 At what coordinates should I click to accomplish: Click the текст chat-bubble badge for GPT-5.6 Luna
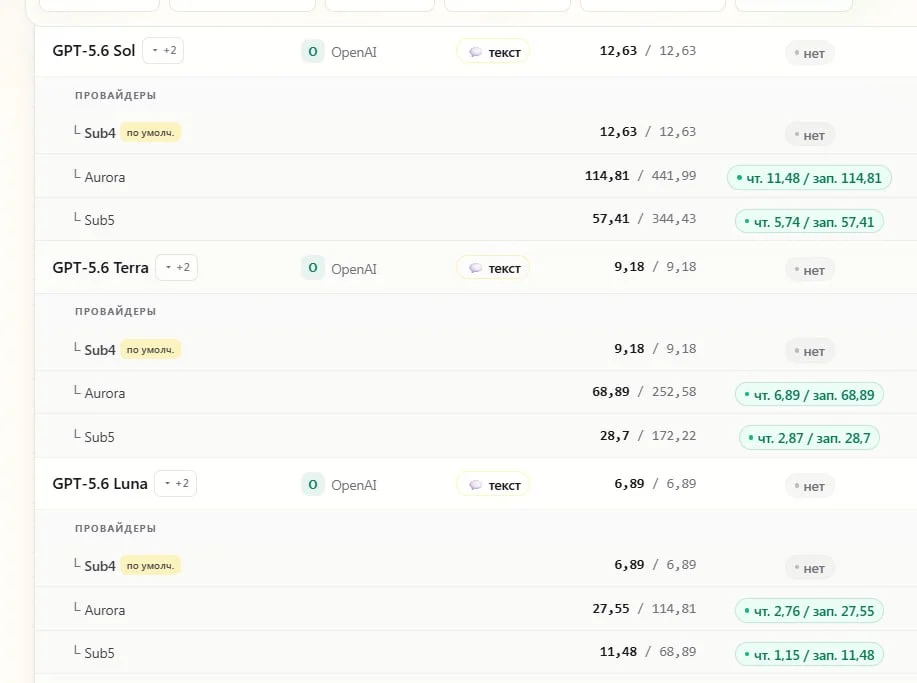click(x=493, y=485)
